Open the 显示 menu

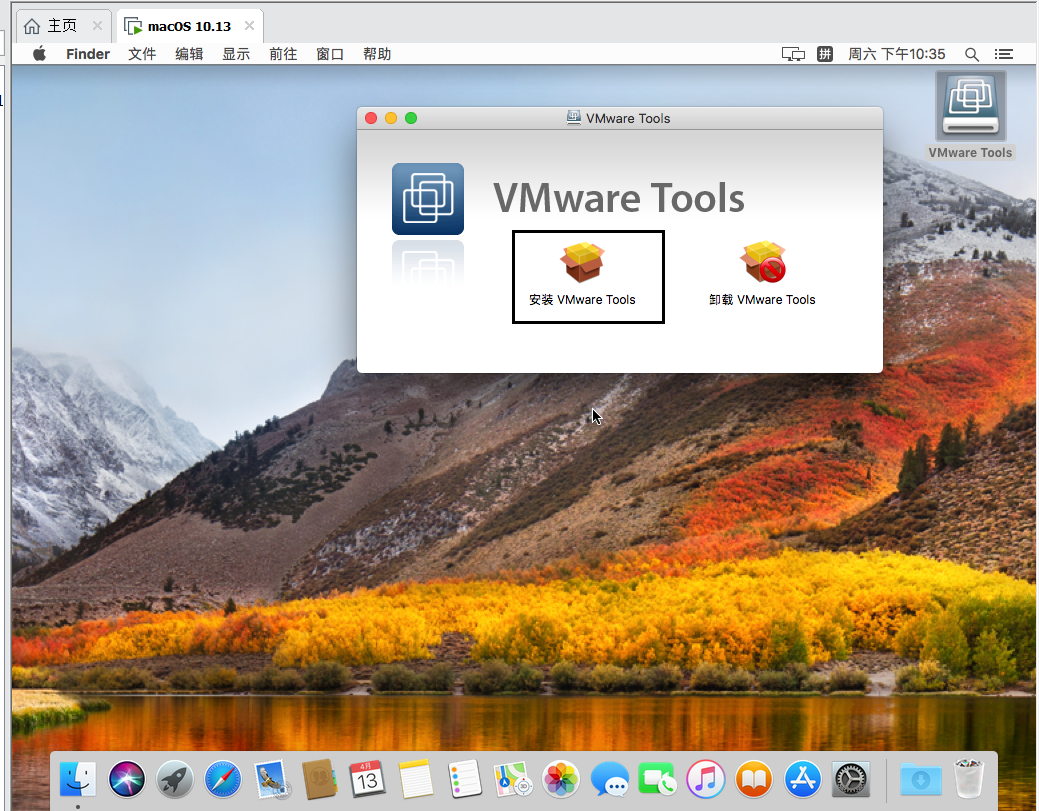[237, 54]
